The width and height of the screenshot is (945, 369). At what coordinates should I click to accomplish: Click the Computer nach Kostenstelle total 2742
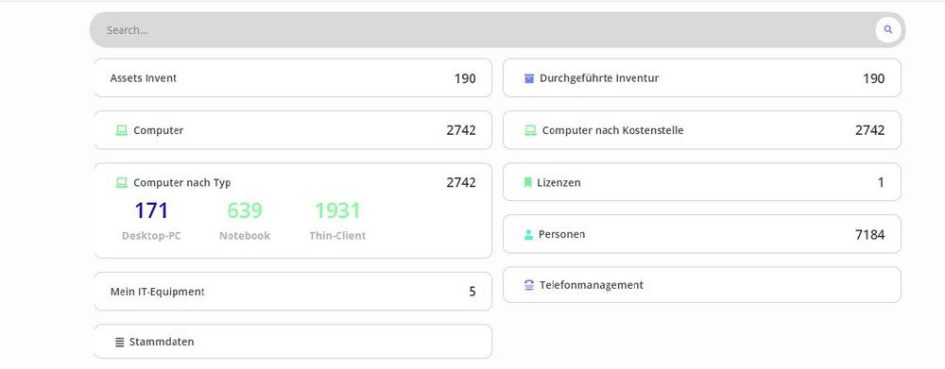pyautogui.click(x=870, y=130)
